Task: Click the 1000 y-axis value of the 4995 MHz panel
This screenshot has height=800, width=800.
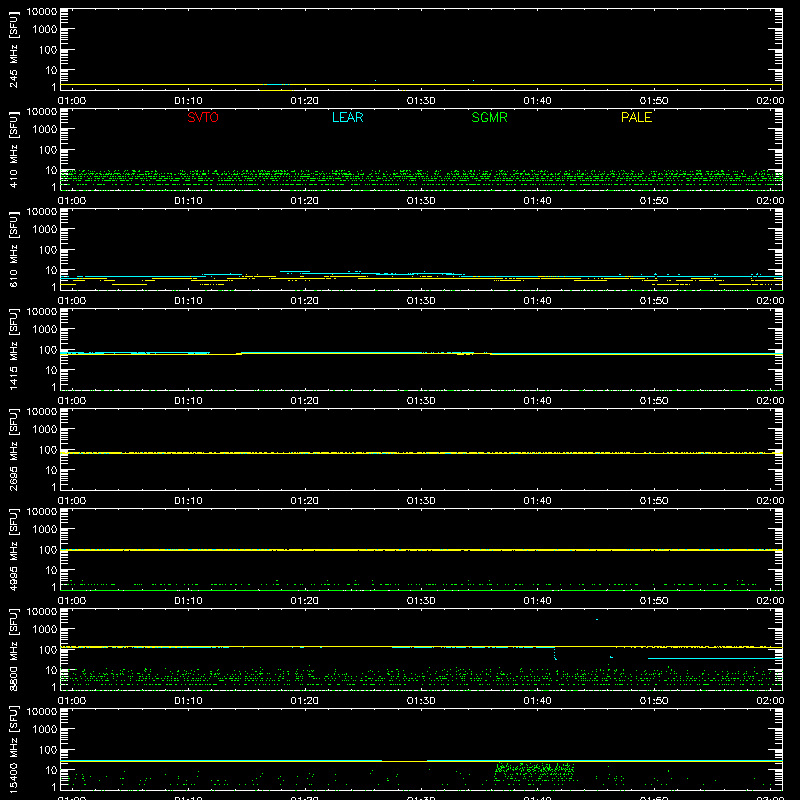Action: tap(45, 529)
